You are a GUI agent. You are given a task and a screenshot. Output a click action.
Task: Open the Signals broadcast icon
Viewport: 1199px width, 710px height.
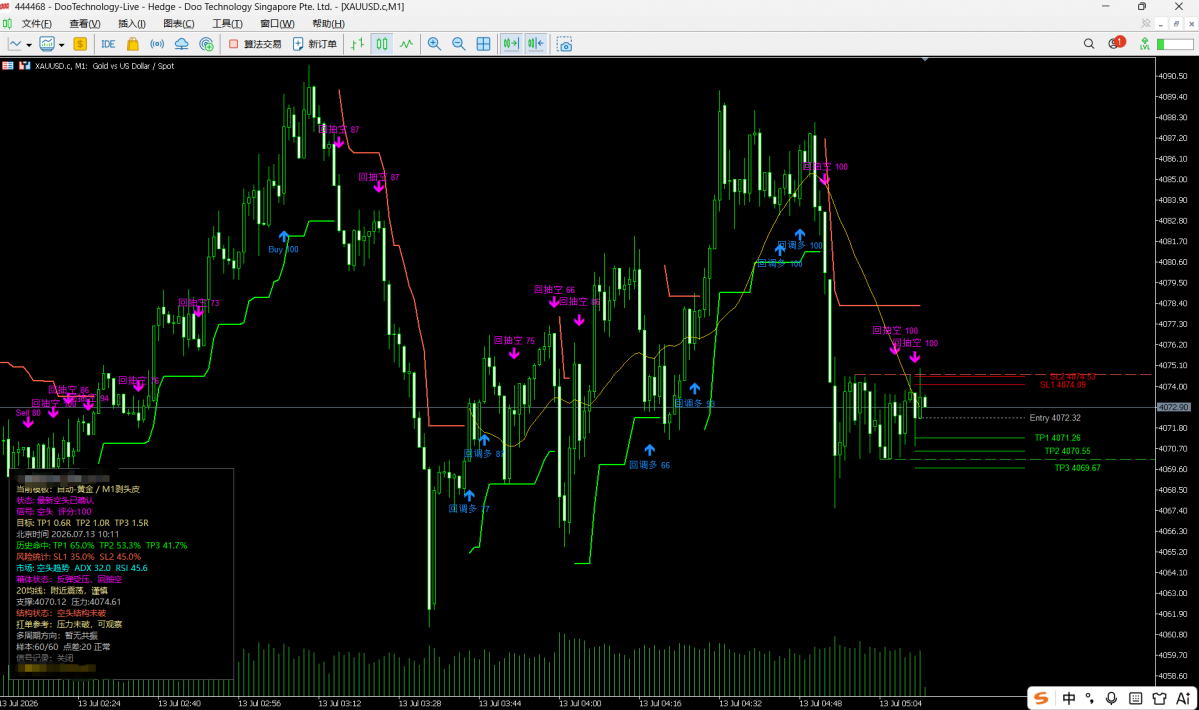157,44
